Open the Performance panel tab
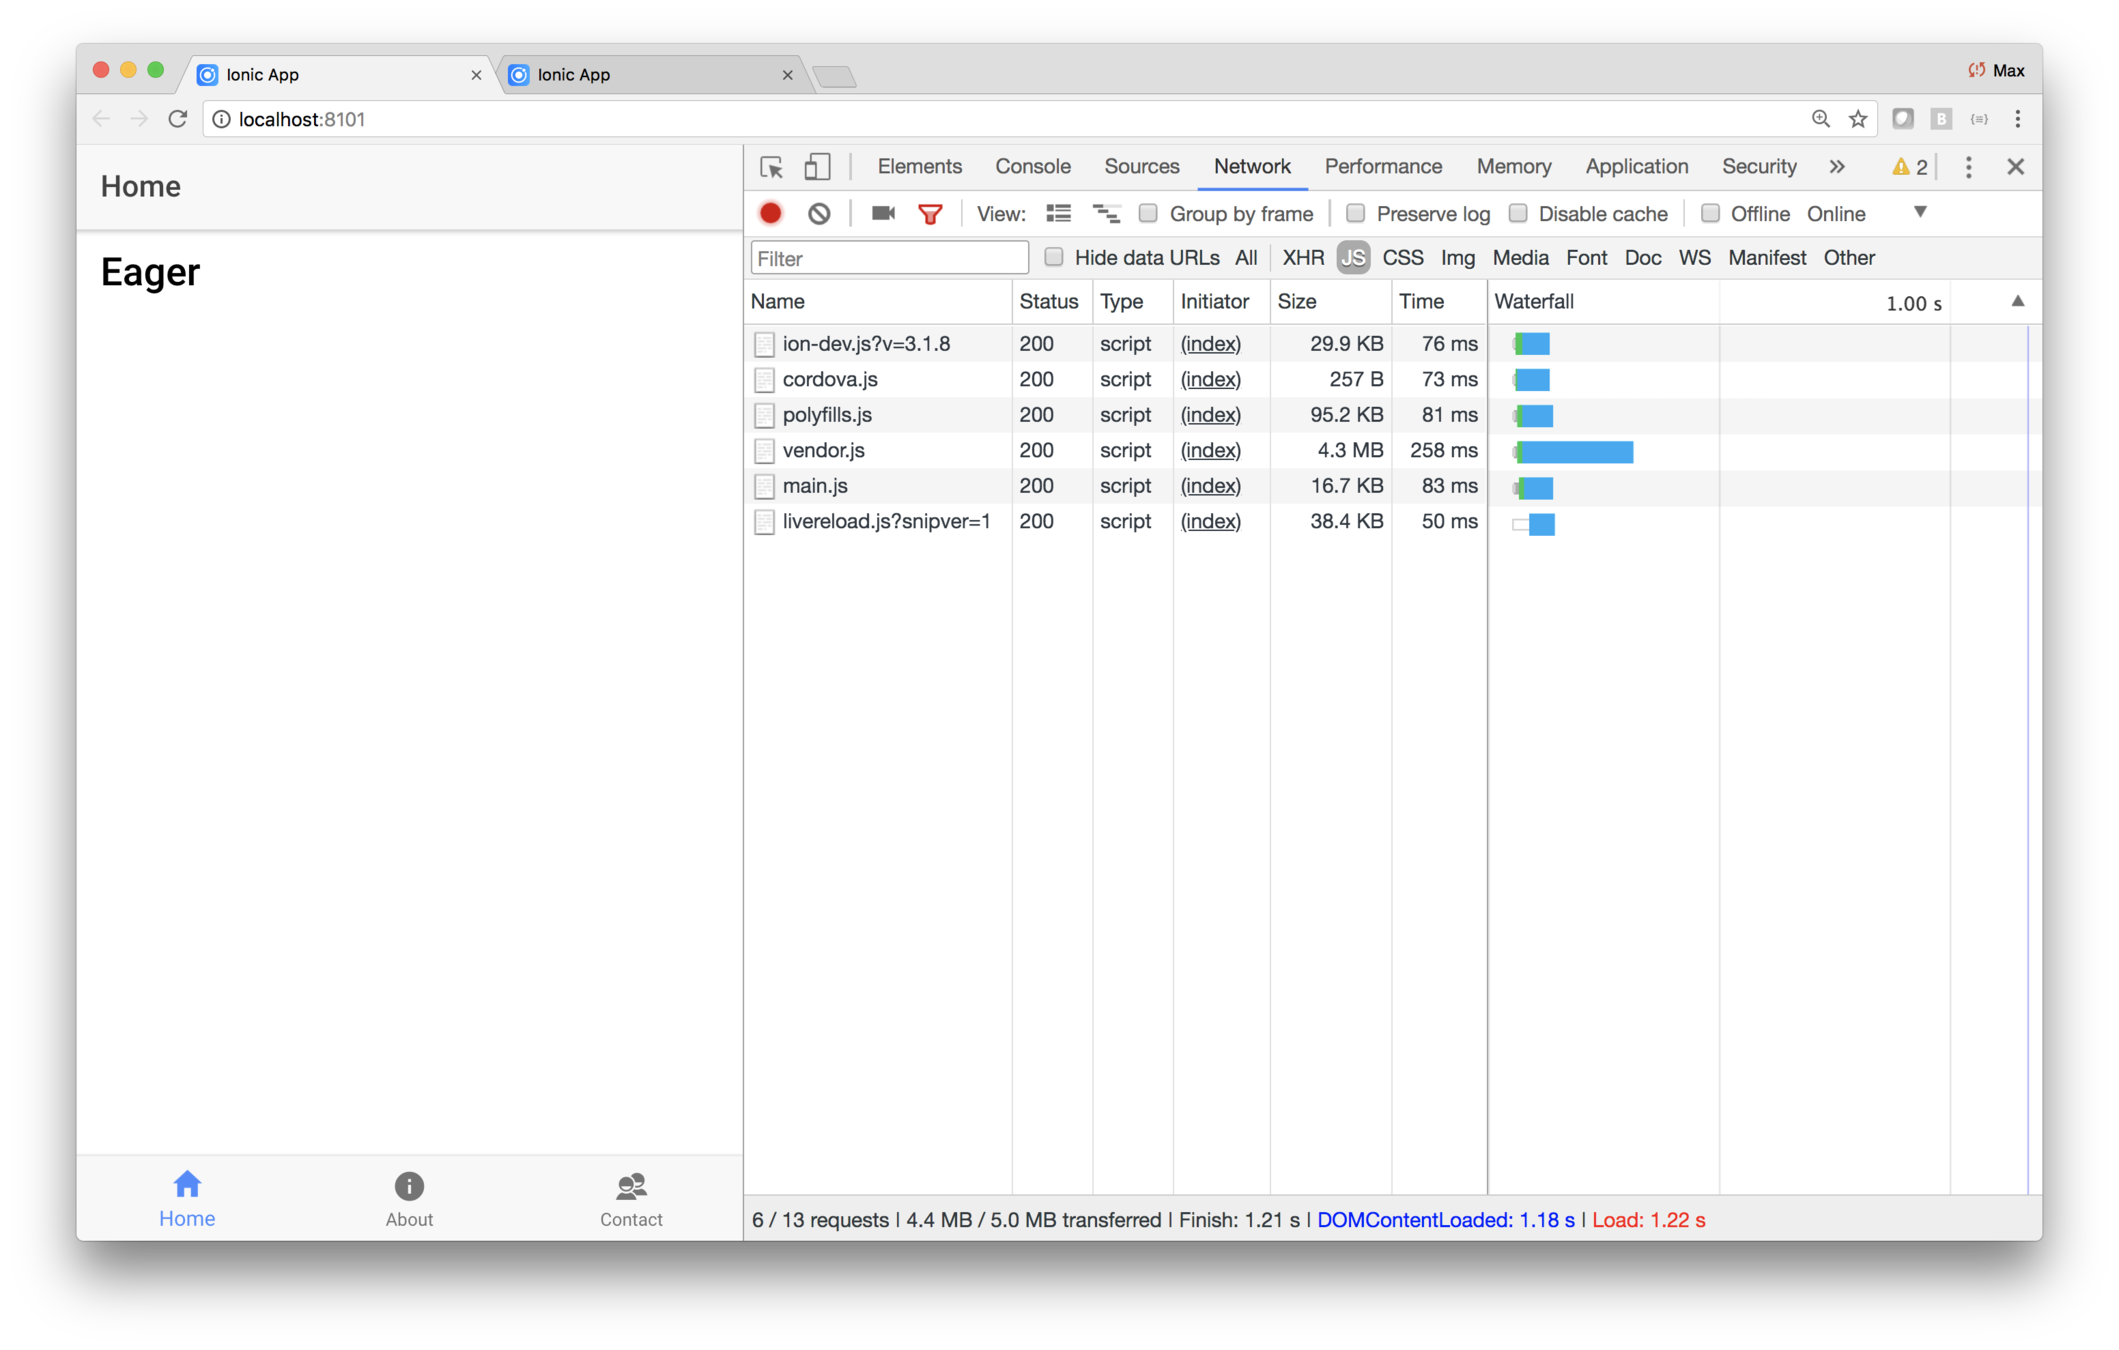The image size is (2119, 1350). pyautogui.click(x=1382, y=167)
